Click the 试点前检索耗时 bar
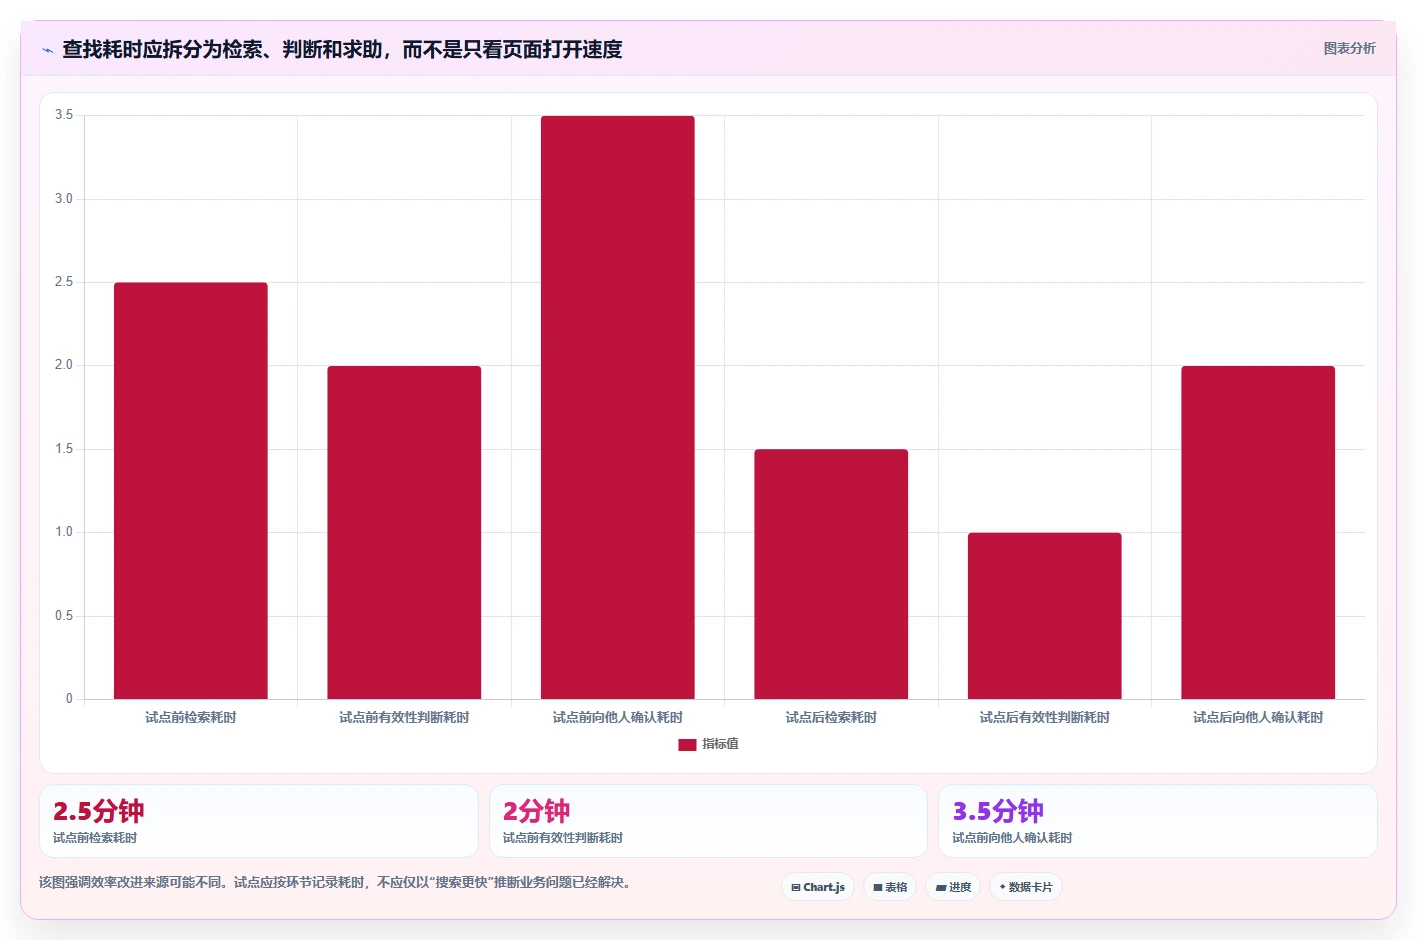The height and width of the screenshot is (940, 1417). pyautogui.click(x=191, y=491)
